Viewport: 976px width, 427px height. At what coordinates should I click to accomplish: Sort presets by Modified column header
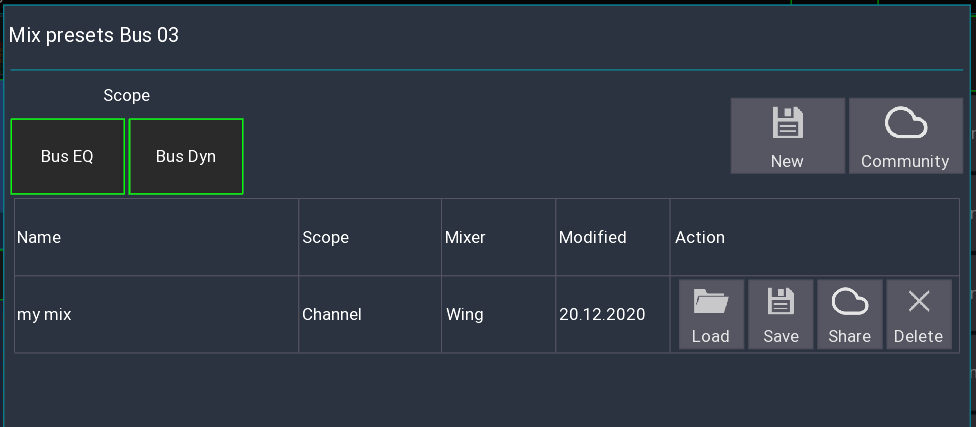[593, 237]
